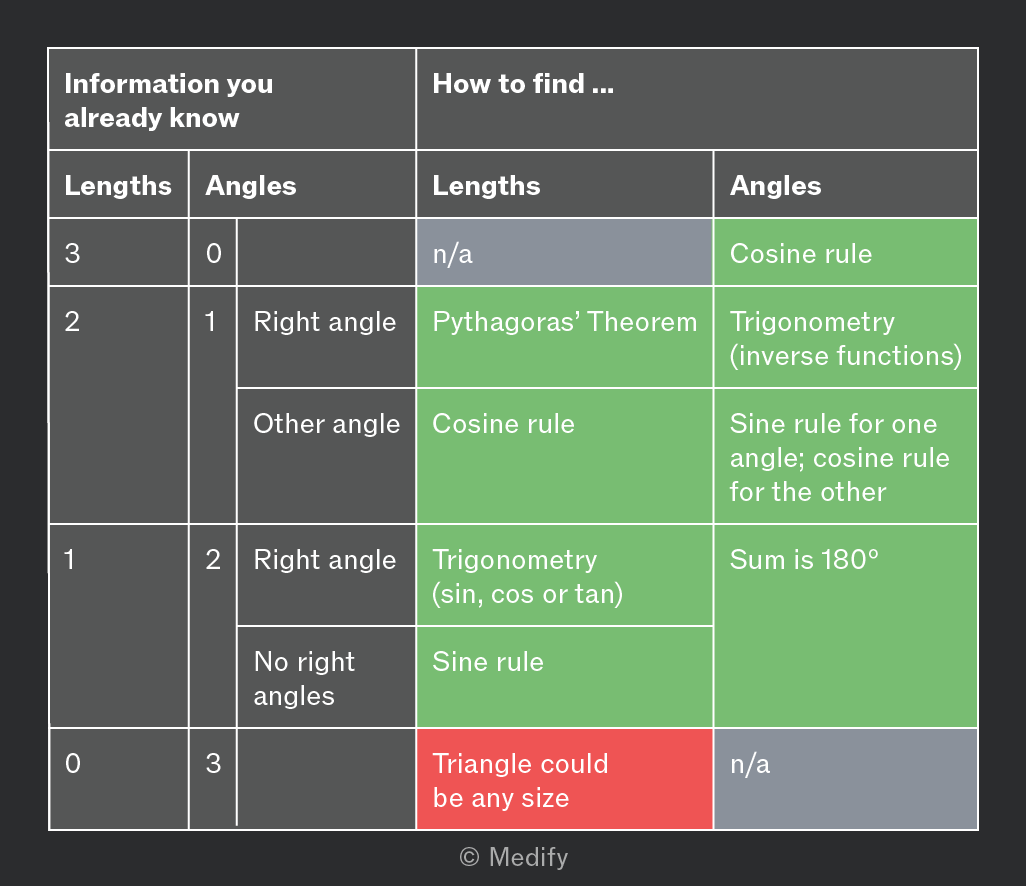The height and width of the screenshot is (886, 1026).
Task: Click the 'Other angle' label cell
Action: 327,456
